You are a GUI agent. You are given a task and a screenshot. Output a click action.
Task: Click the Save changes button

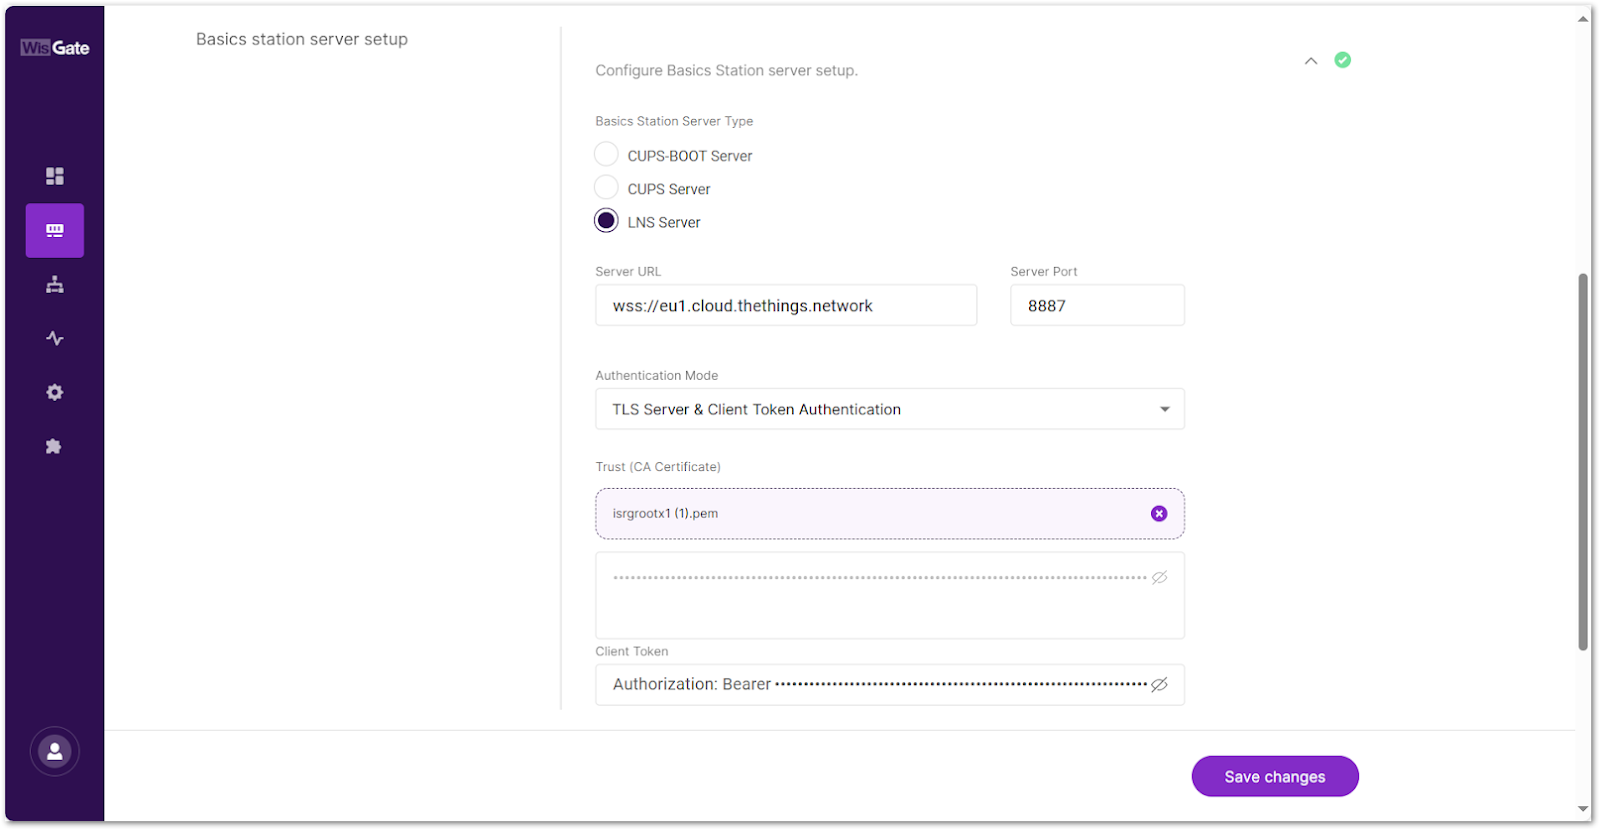pyautogui.click(x=1274, y=777)
